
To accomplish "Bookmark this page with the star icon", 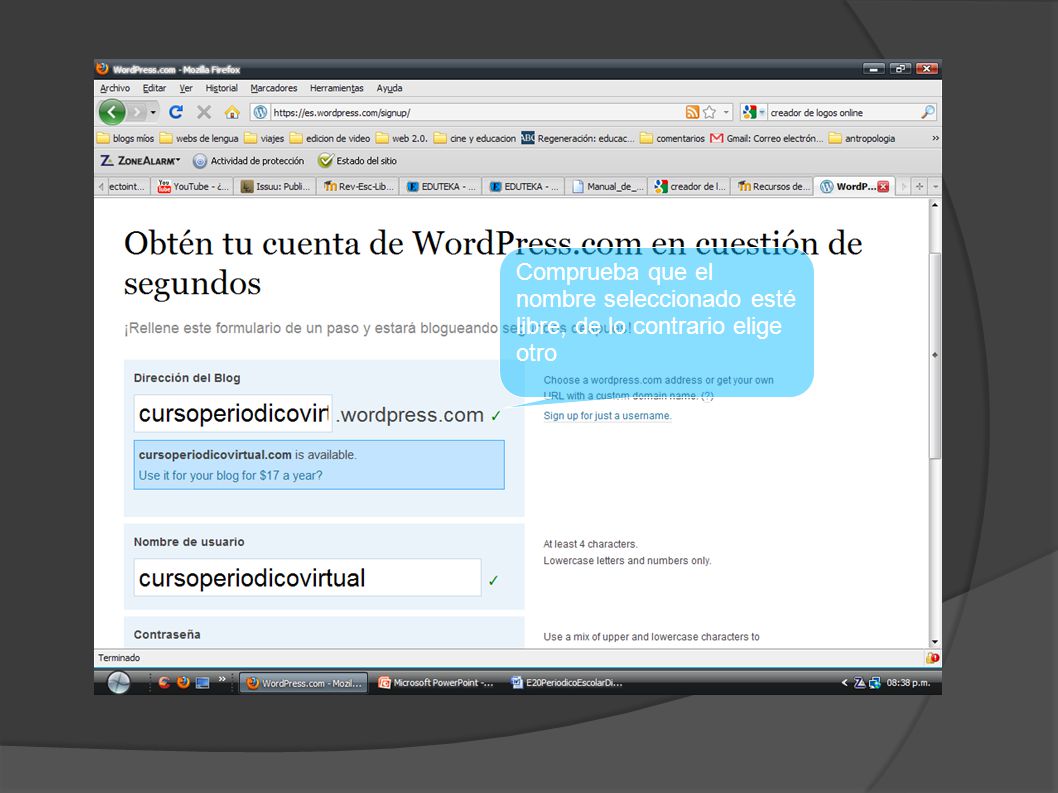I will coord(709,112).
